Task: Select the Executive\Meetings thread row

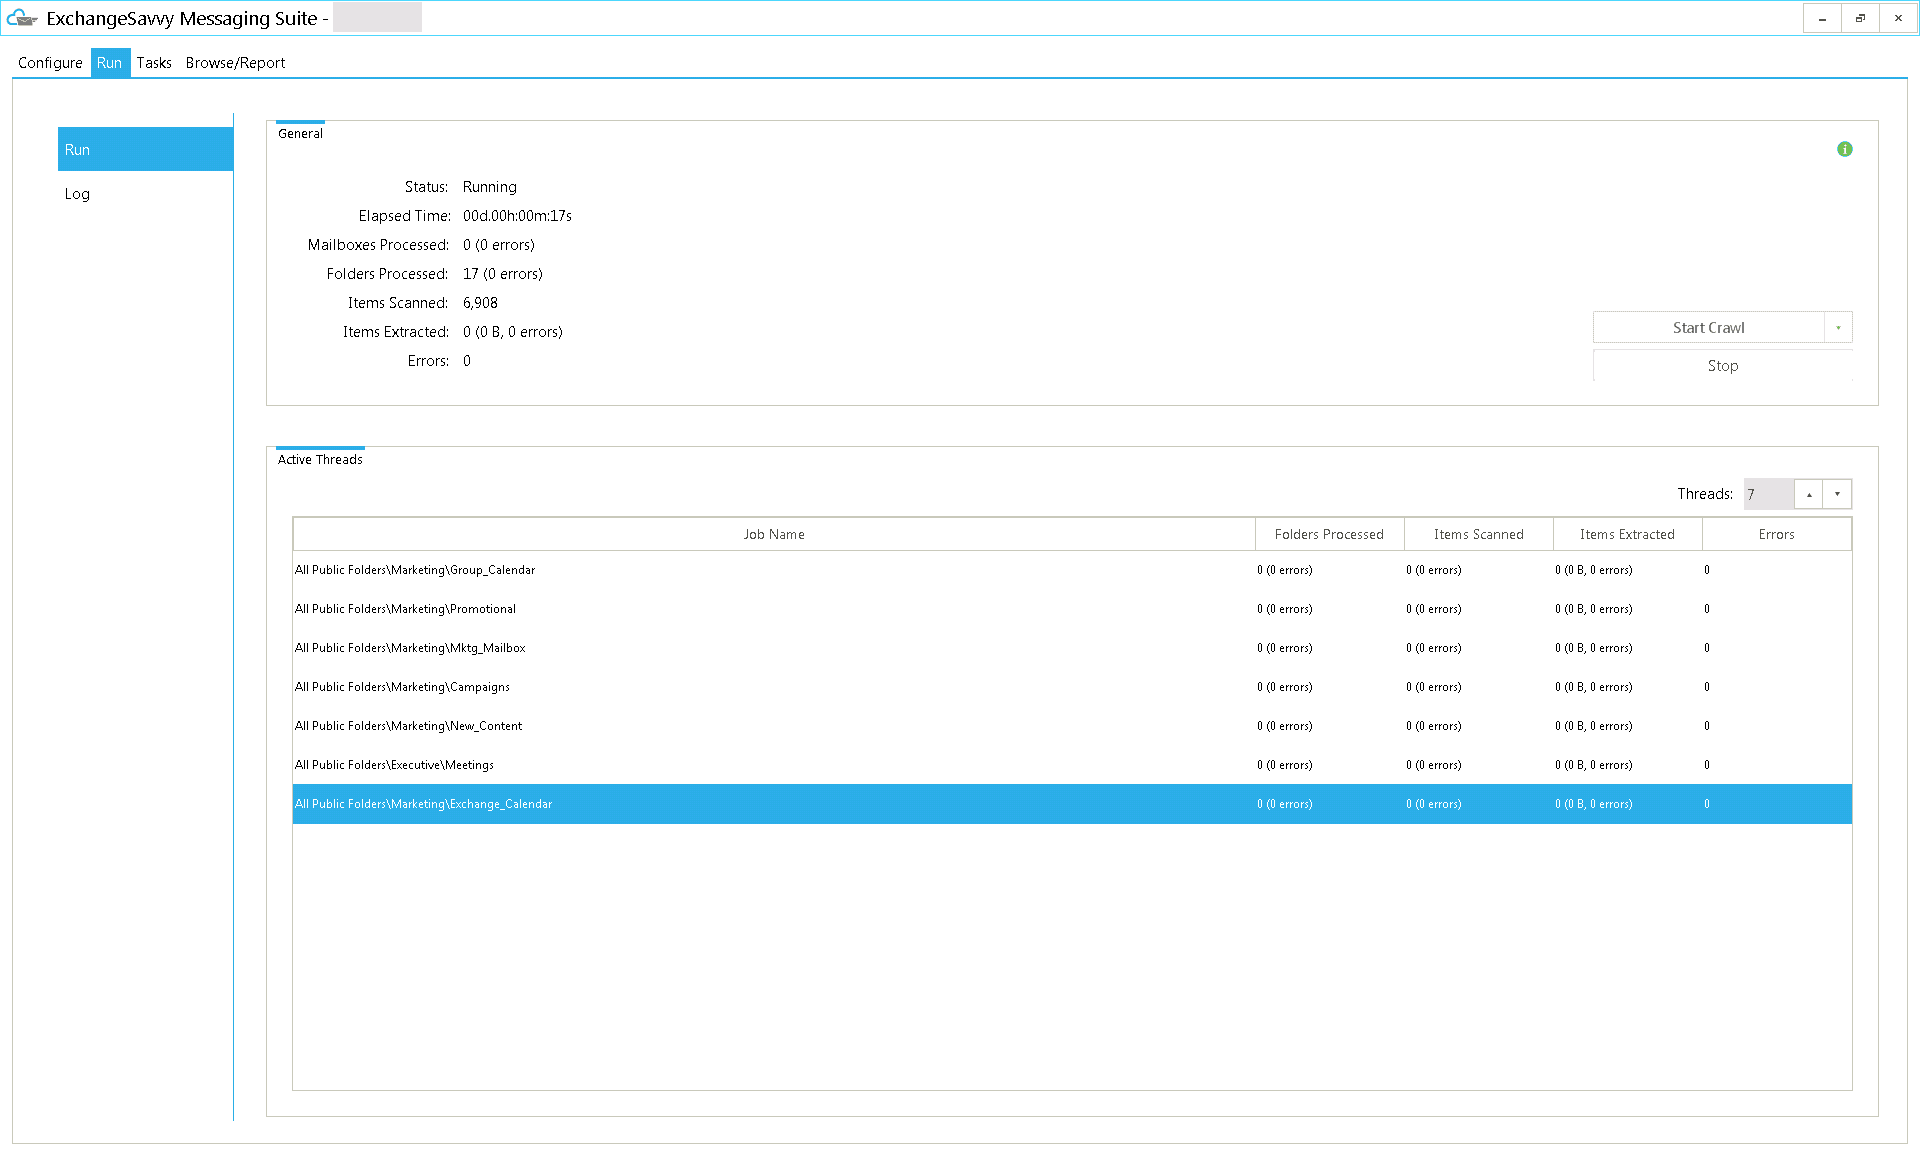Action: tap(1072, 765)
